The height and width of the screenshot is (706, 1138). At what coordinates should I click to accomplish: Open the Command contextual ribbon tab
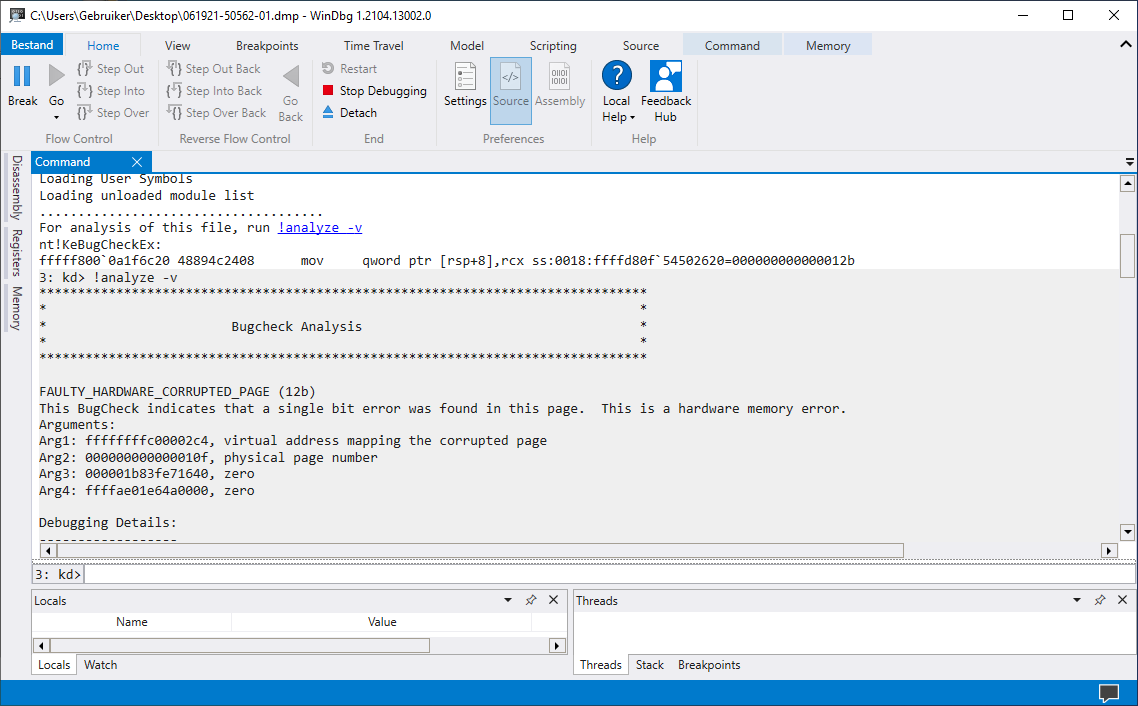click(732, 45)
